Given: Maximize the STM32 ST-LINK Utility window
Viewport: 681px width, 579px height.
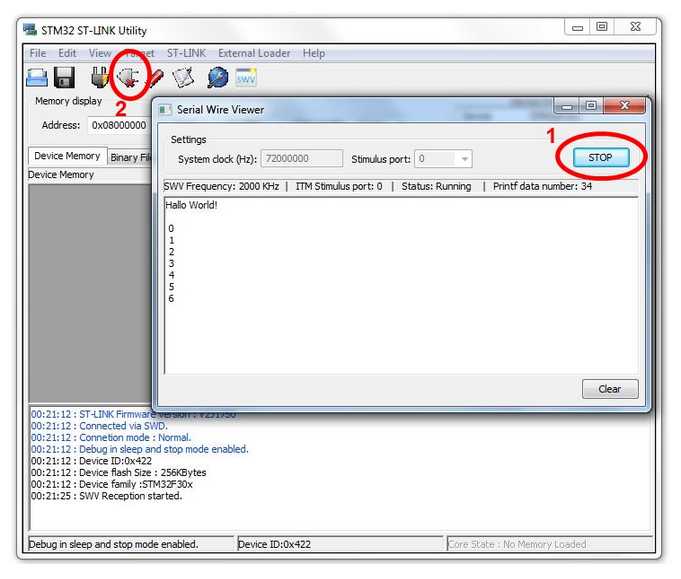Looking at the screenshot, I should click(602, 27).
